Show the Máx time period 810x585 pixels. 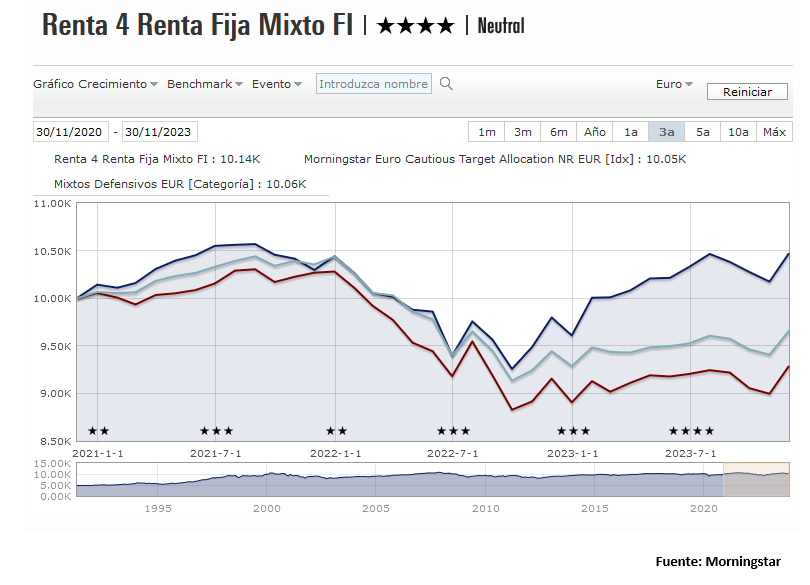coord(774,132)
